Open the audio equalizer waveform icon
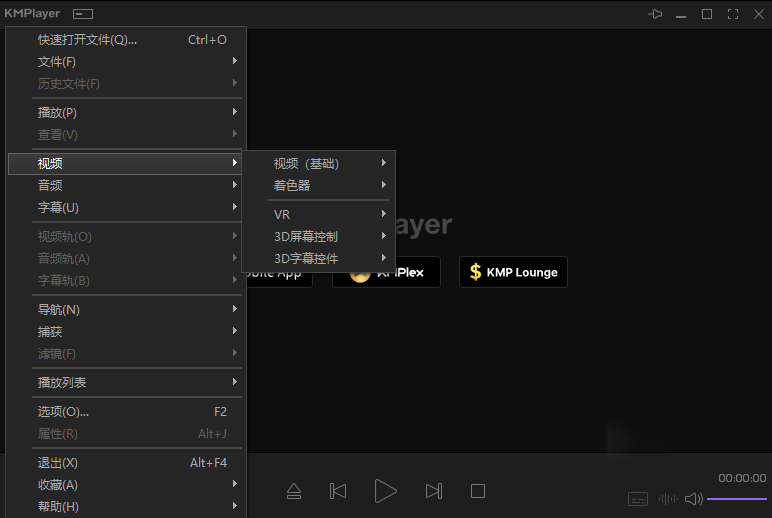 coord(668,499)
